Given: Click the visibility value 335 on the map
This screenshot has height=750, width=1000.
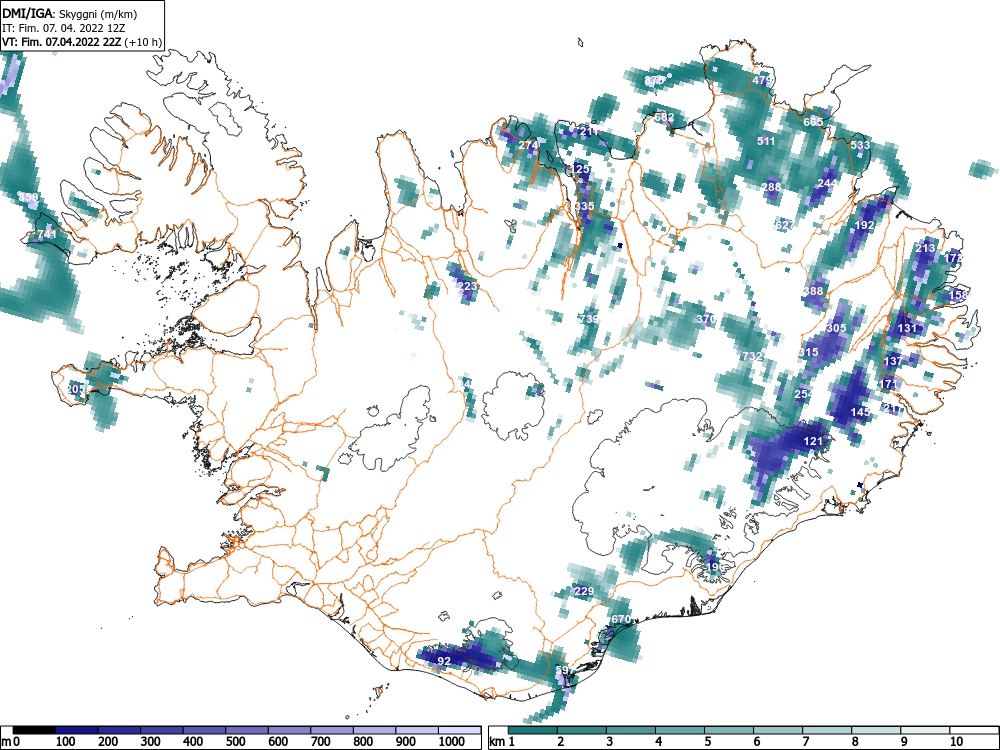Looking at the screenshot, I should click(x=584, y=206).
